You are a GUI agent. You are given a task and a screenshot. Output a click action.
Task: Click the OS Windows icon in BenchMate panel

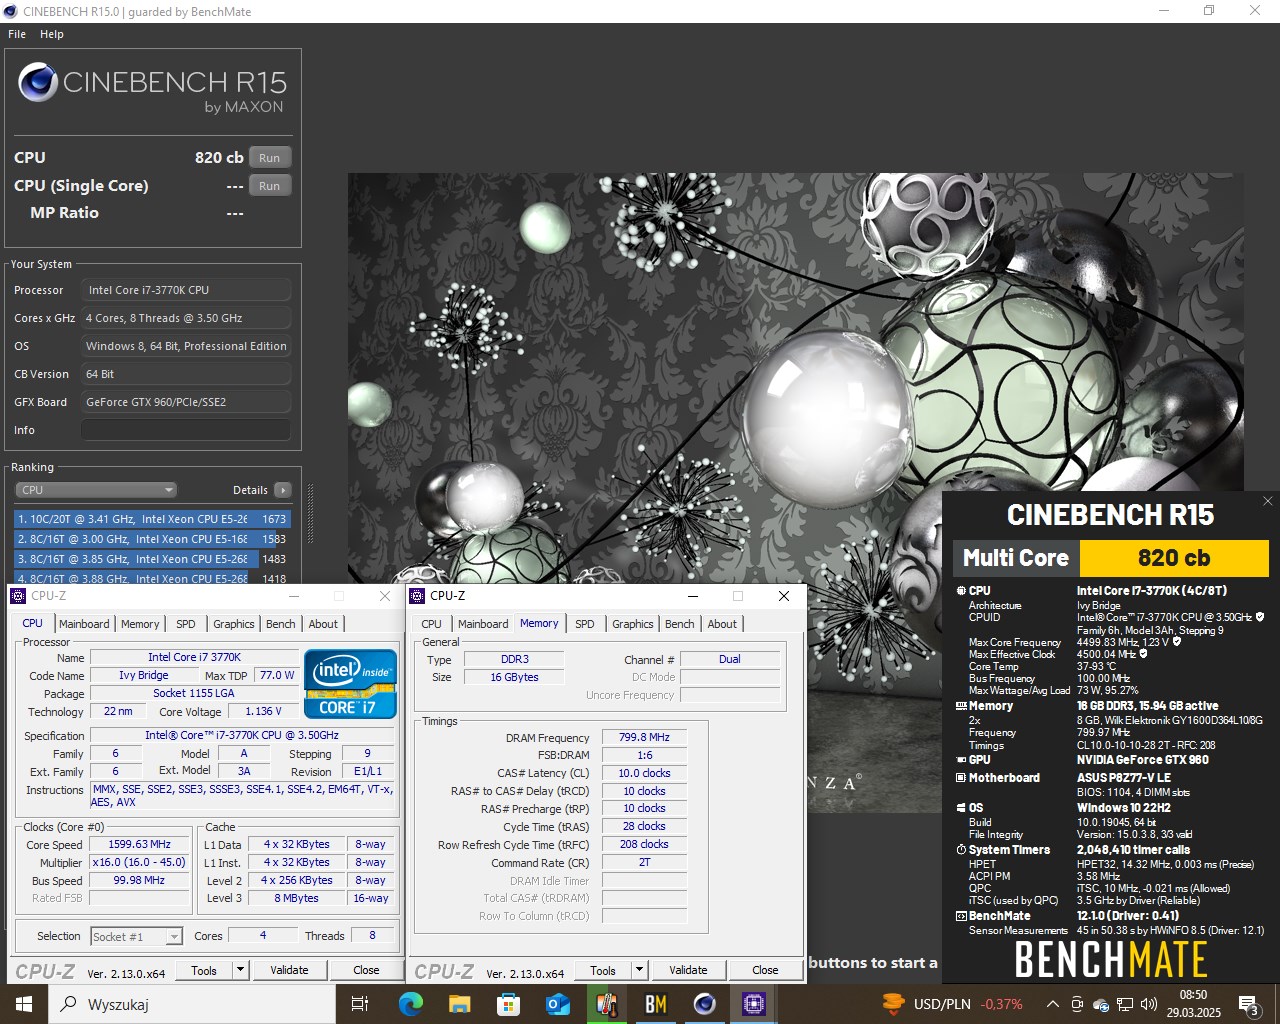961,808
